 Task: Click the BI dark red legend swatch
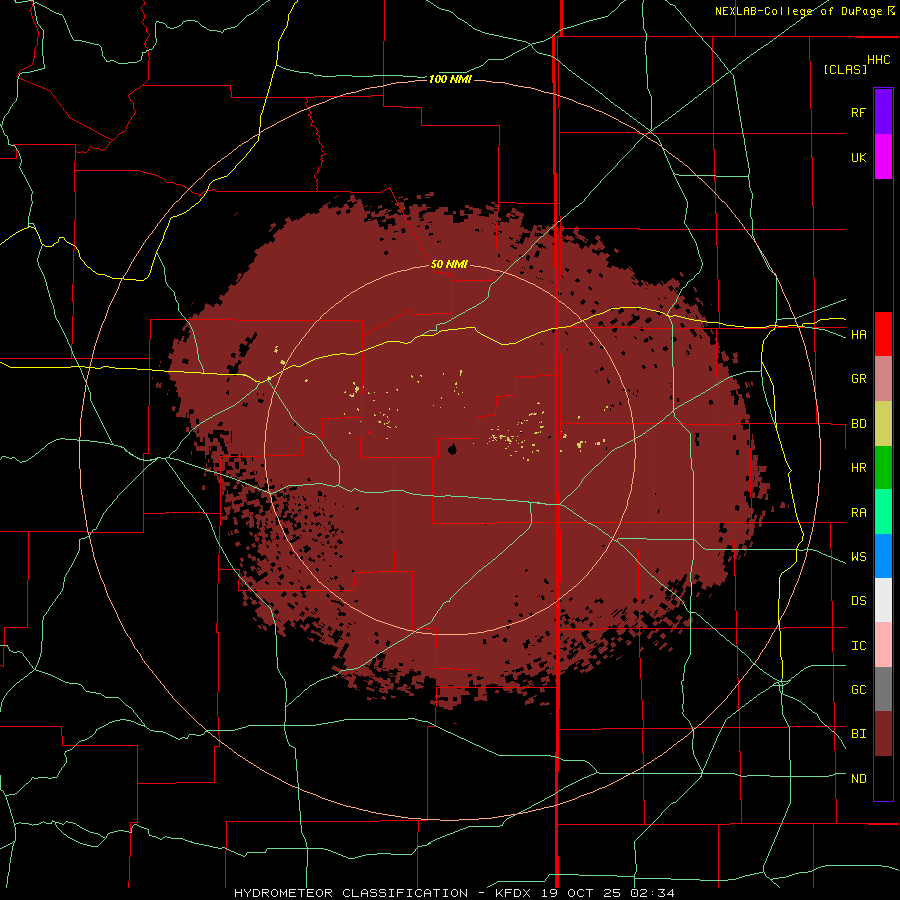(x=883, y=734)
